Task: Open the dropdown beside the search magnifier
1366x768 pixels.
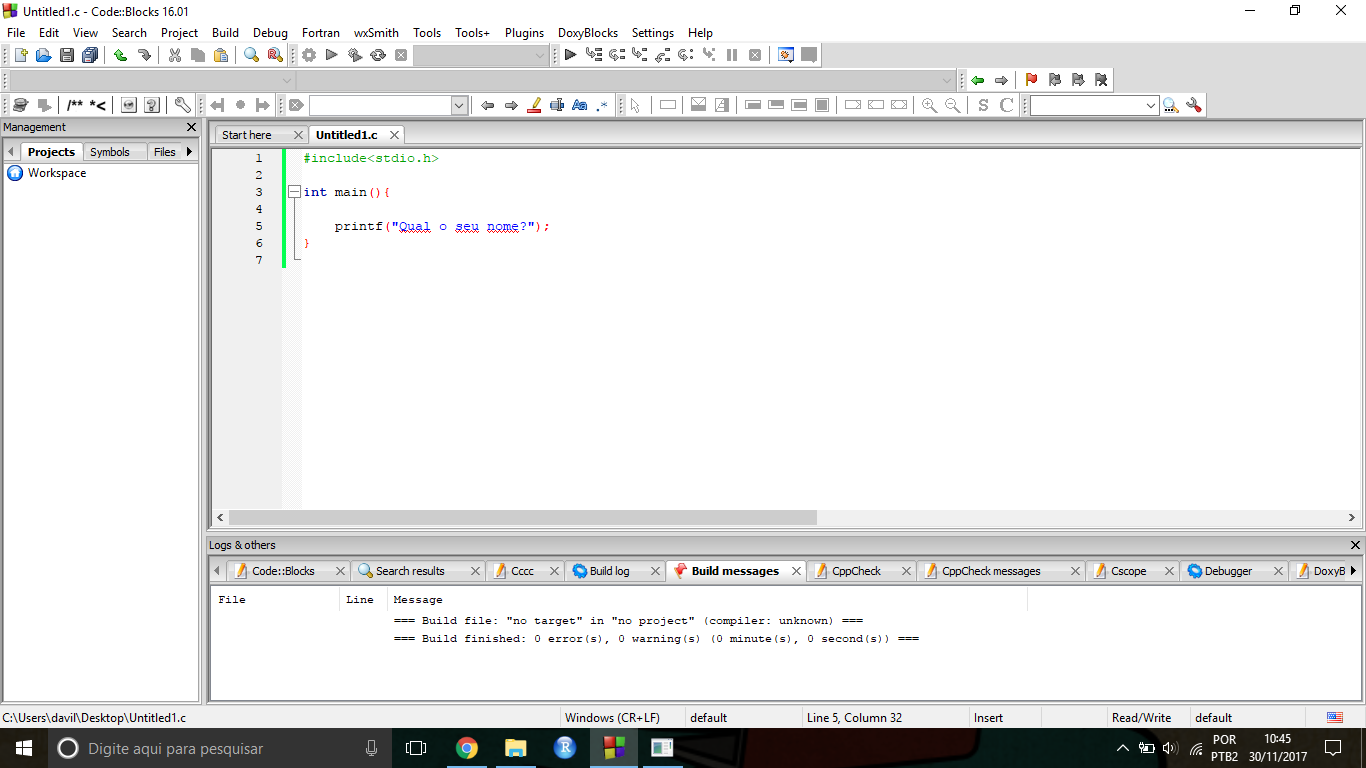Action: click(x=1151, y=105)
